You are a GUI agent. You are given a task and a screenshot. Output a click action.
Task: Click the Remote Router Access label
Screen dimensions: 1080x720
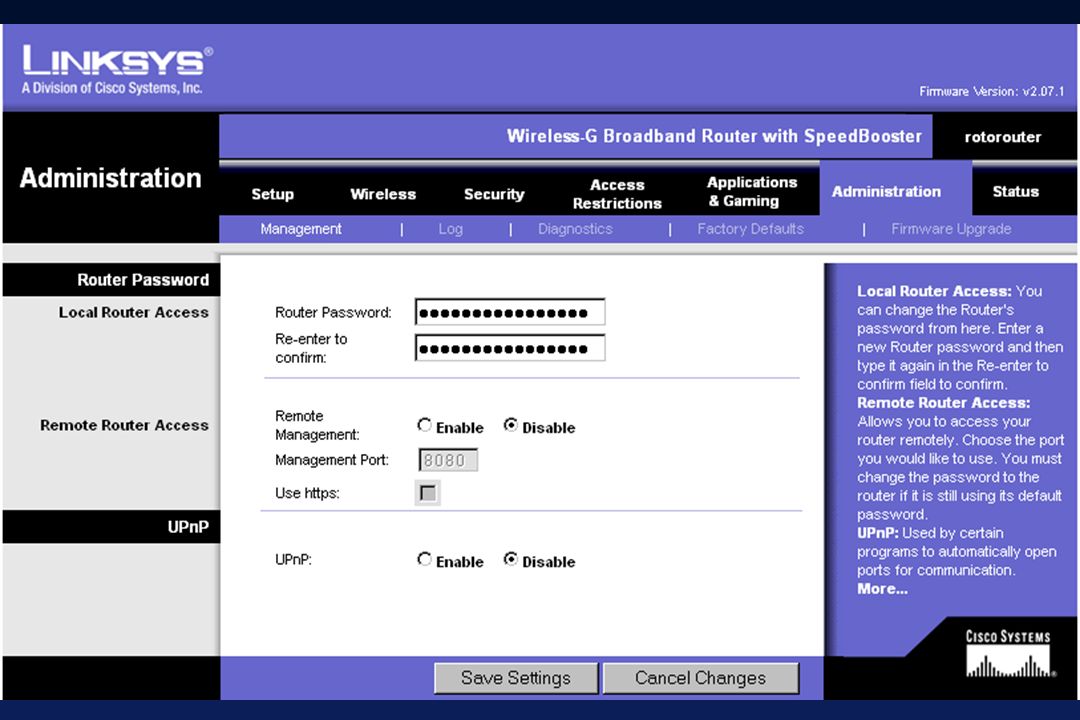(125, 425)
